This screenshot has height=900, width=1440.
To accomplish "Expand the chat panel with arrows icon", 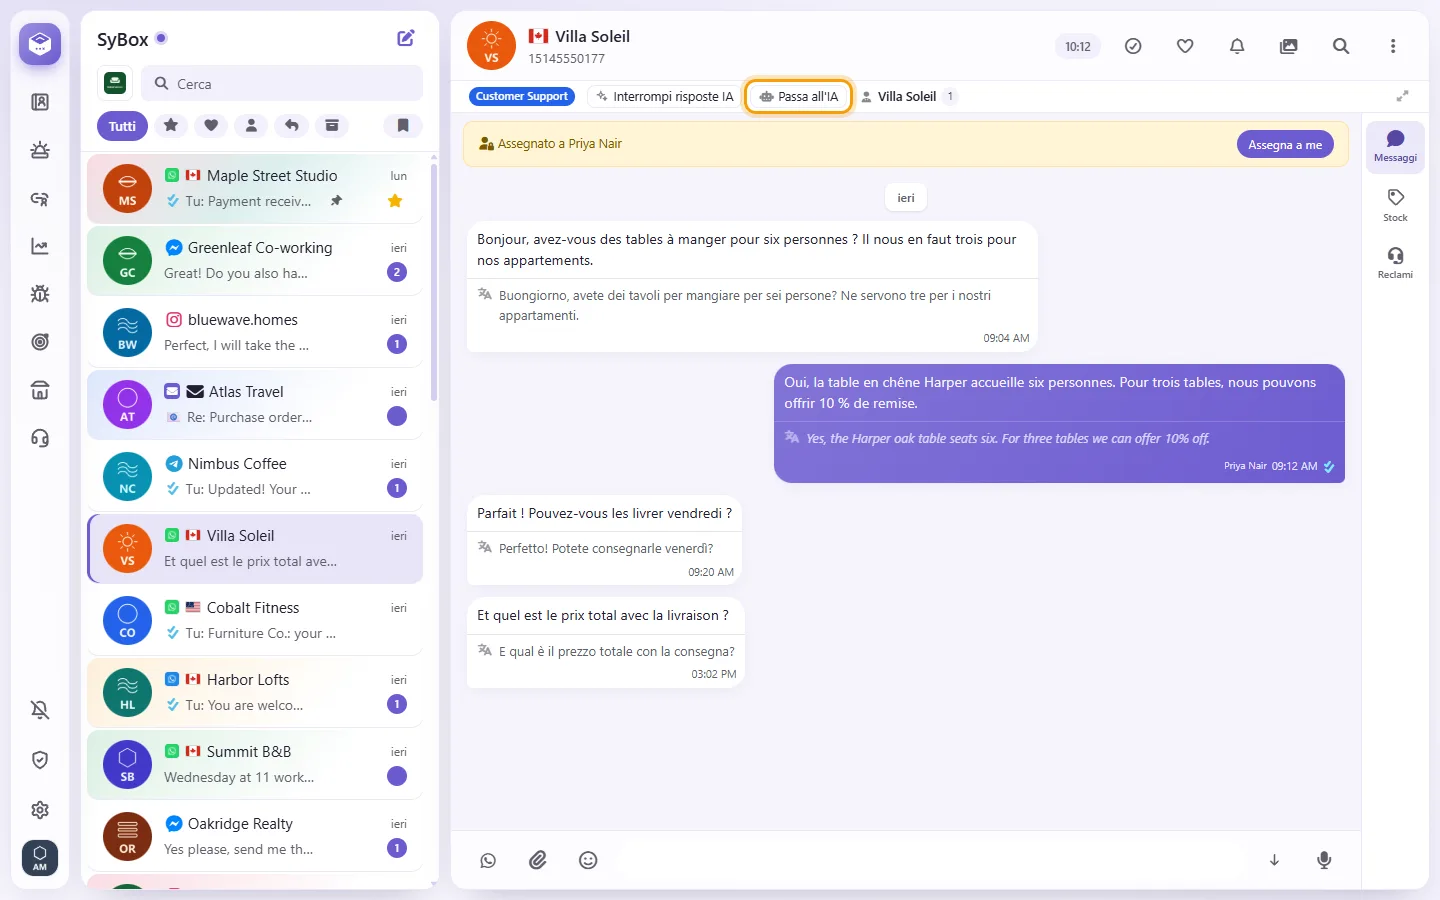I will pos(1402,96).
